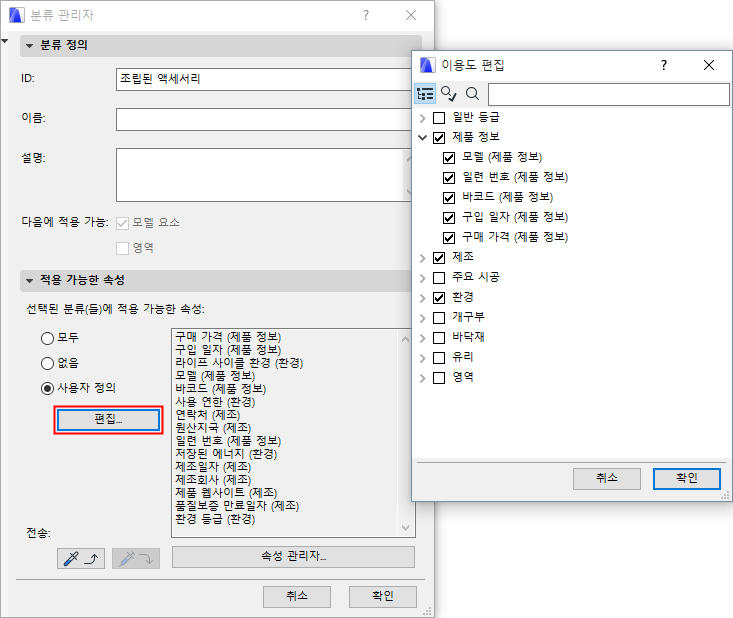Image resolution: width=733 pixels, height=618 pixels.
Task: Click the help question mark in 분류 관리자
Action: (x=366, y=15)
